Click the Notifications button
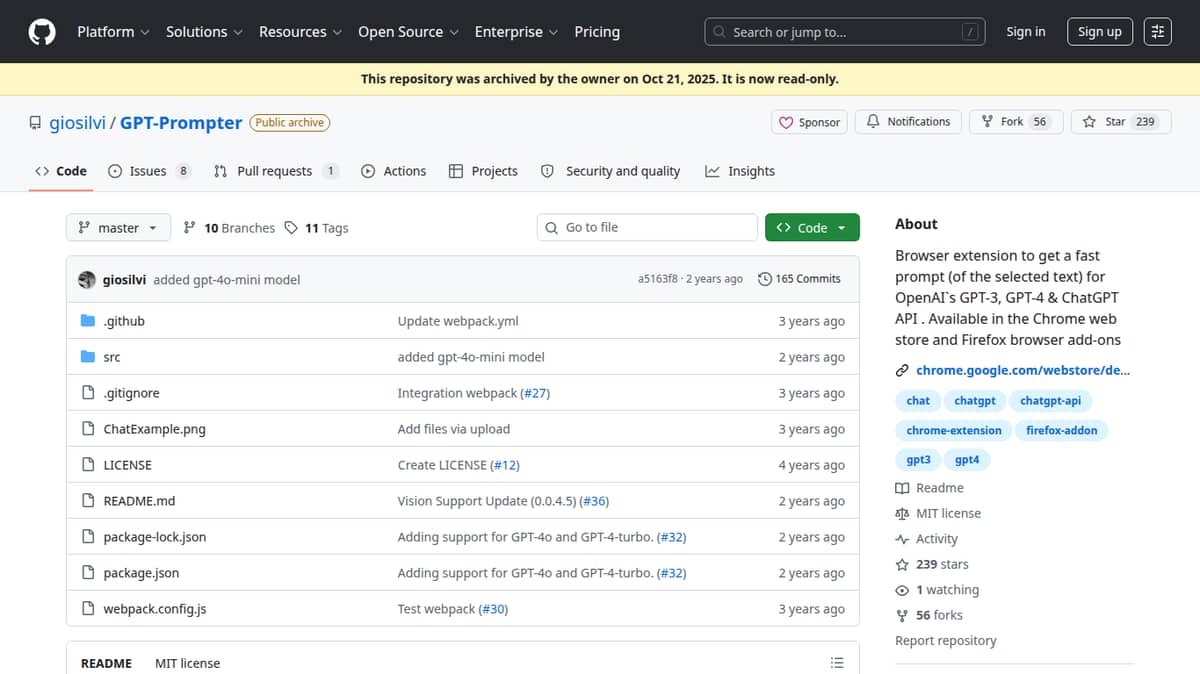Viewport: 1200px width, 674px height. 908,122
